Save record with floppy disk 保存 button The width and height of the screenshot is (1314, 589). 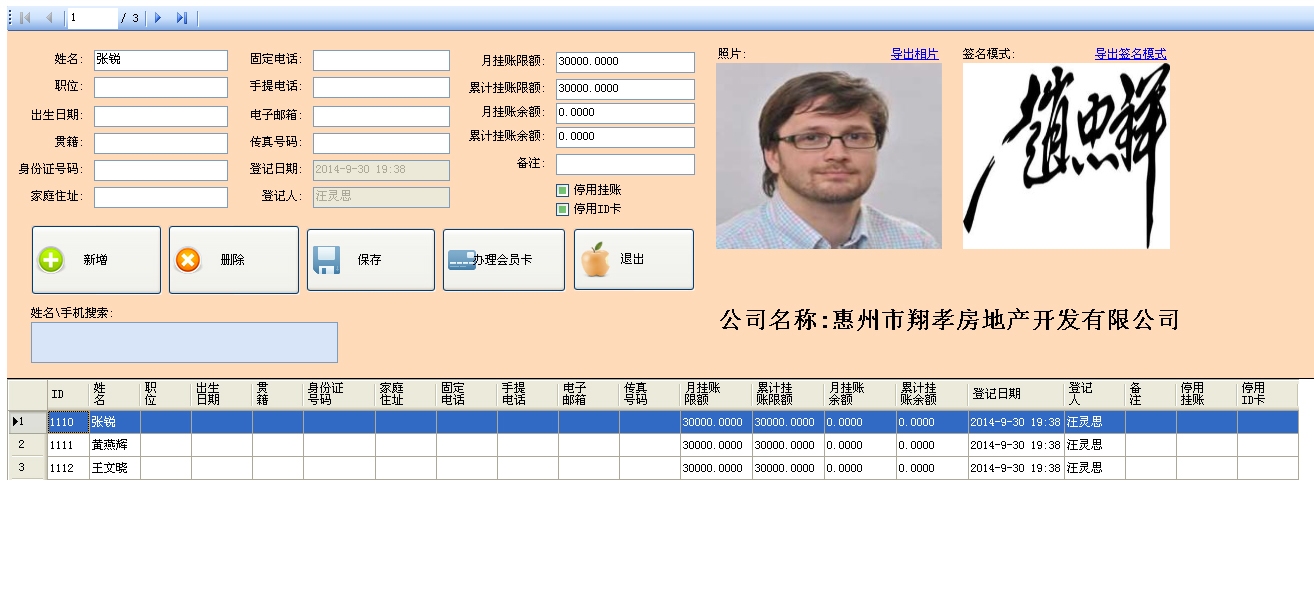click(370, 260)
